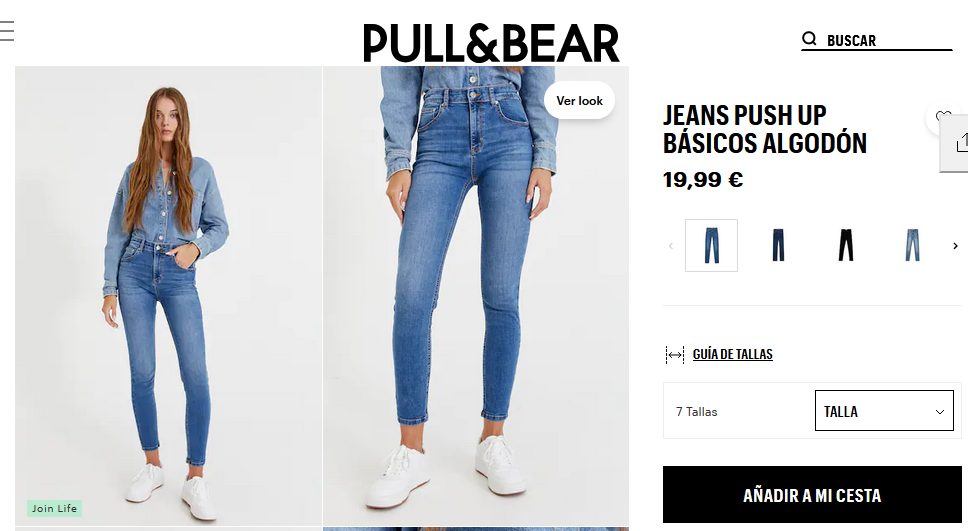This screenshot has height=531, width=968.
Task: Select the medium blue jeans color
Action: (711, 245)
